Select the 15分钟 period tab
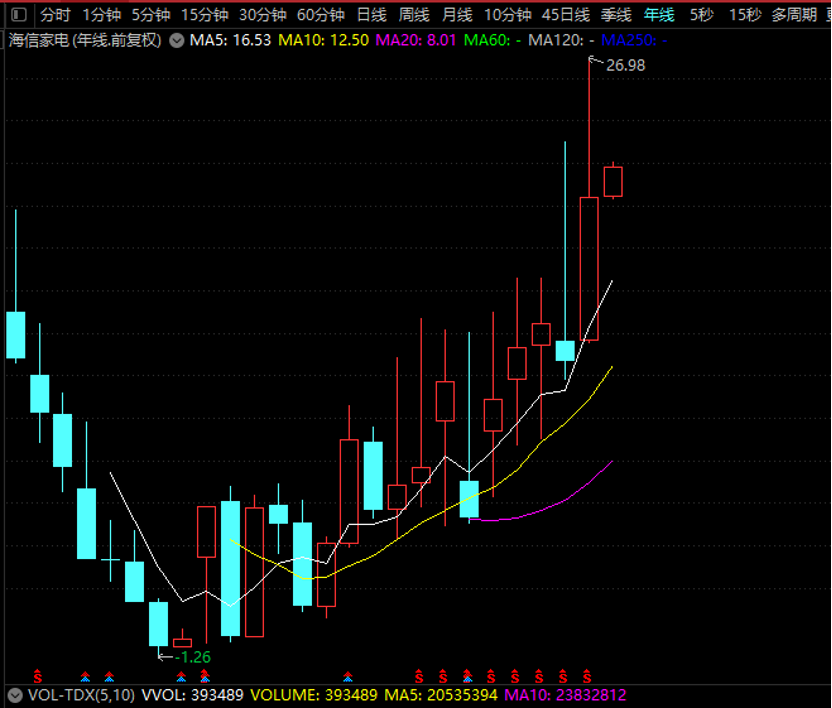 pos(204,15)
